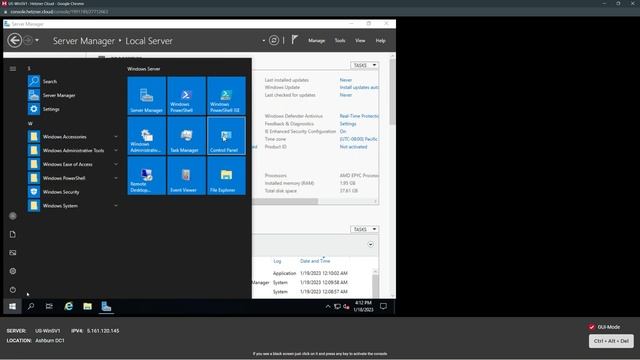
Task: Open the View menu
Action: 360,40
